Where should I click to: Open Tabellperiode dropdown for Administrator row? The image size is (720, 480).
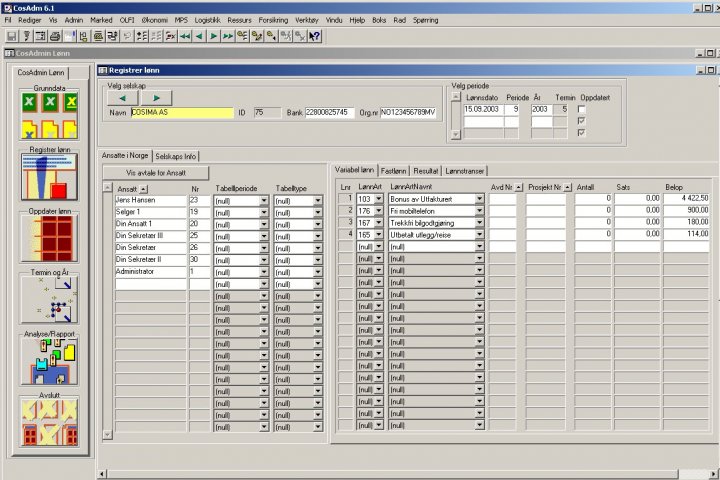pyautogui.click(x=264, y=272)
